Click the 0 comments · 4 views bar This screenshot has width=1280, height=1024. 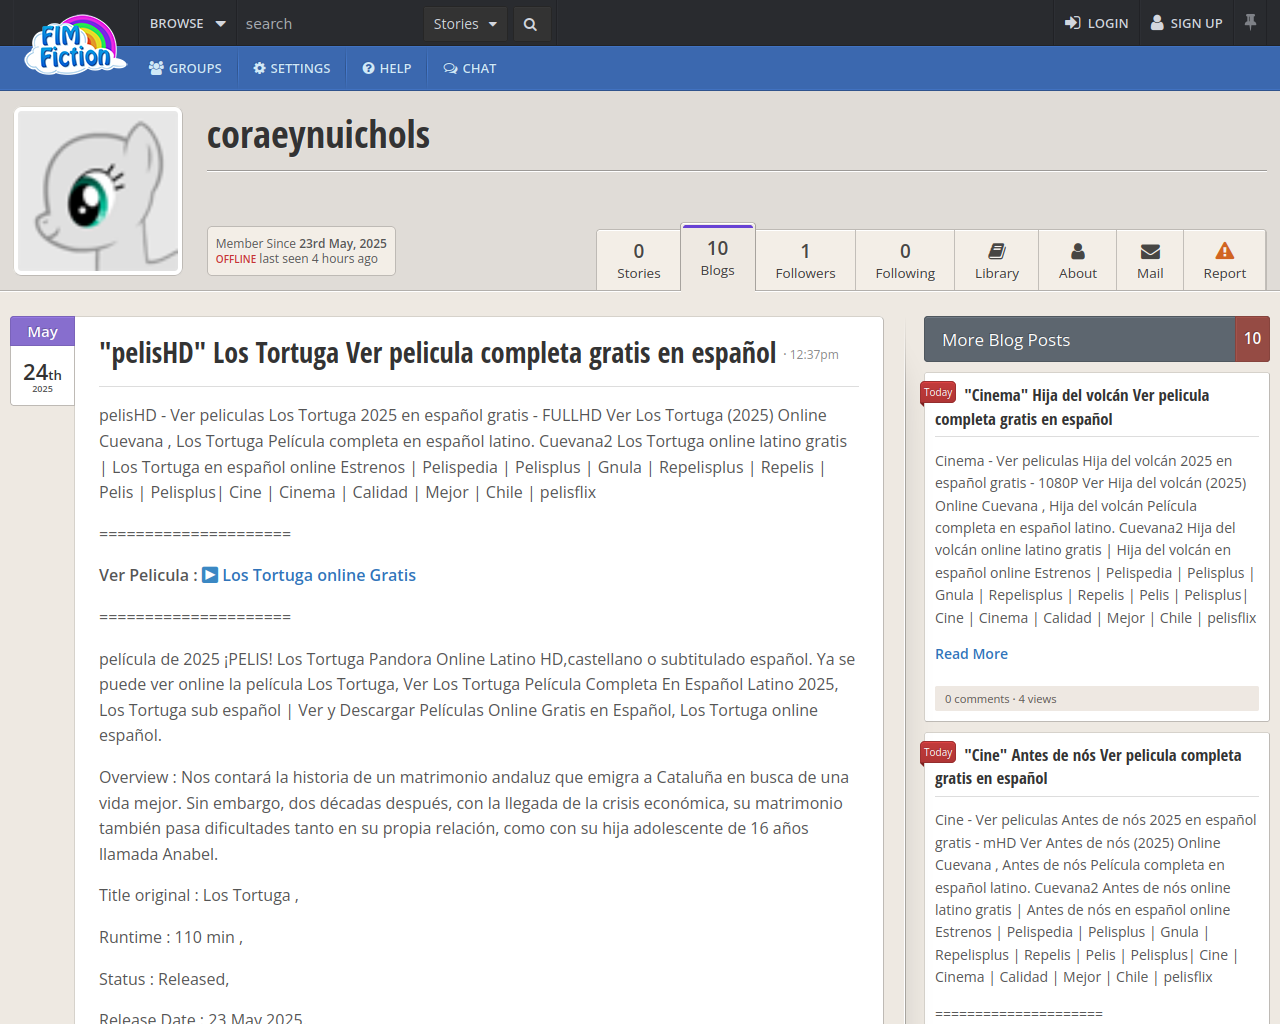pos(1097,699)
